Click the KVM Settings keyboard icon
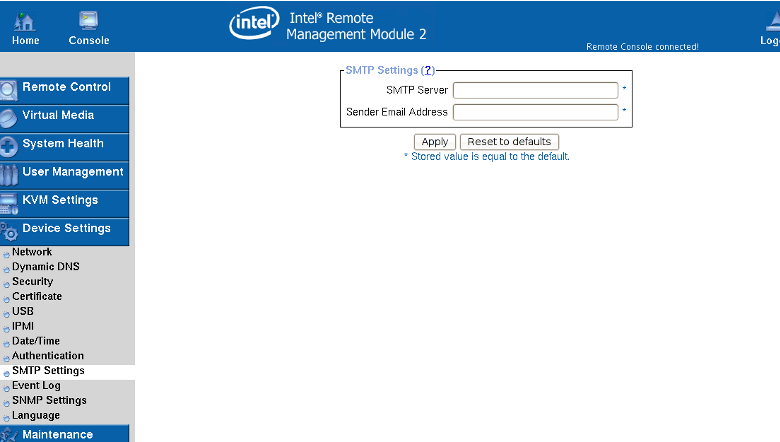This screenshot has height=442, width=780. 8,204
